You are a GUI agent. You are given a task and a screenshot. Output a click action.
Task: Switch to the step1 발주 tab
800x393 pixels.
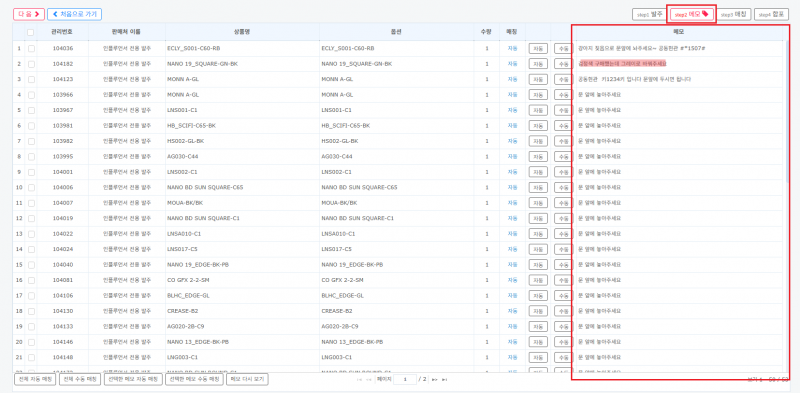pyautogui.click(x=649, y=14)
